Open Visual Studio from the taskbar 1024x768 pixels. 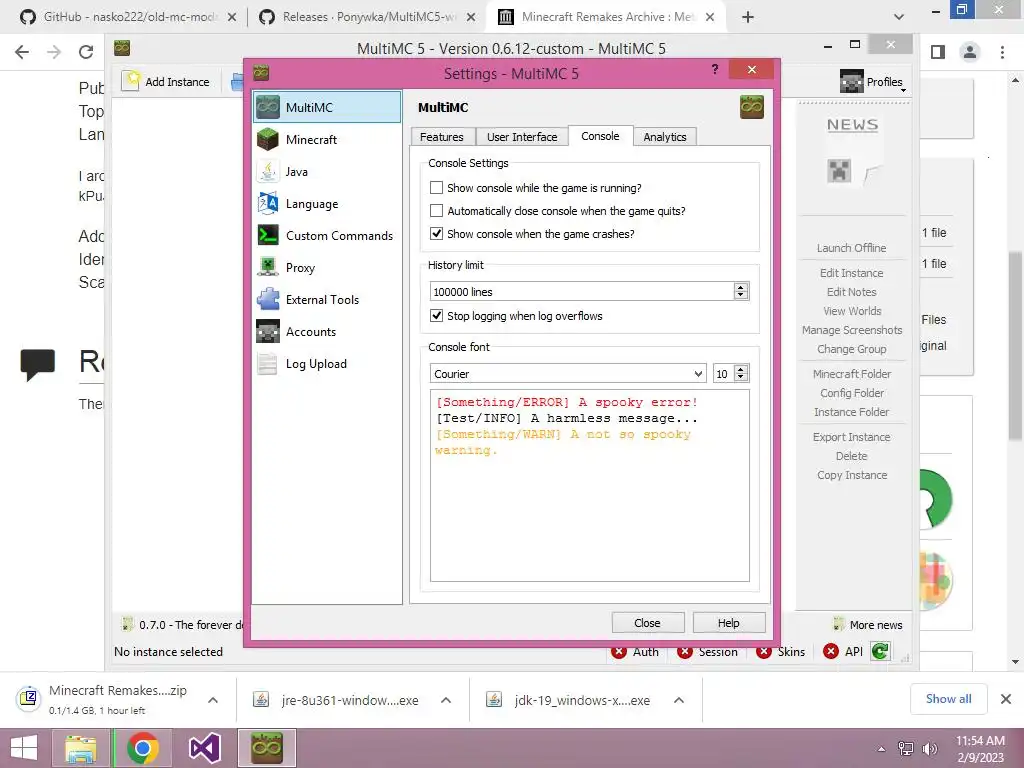pos(204,748)
